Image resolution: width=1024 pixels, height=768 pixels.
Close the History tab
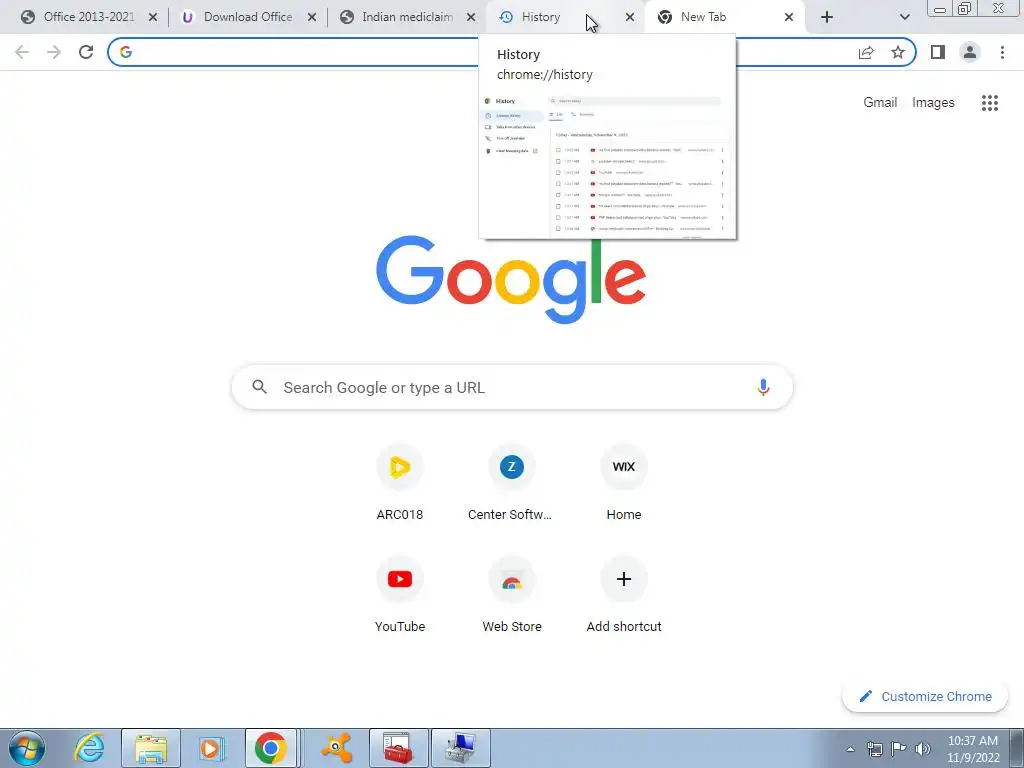click(630, 17)
